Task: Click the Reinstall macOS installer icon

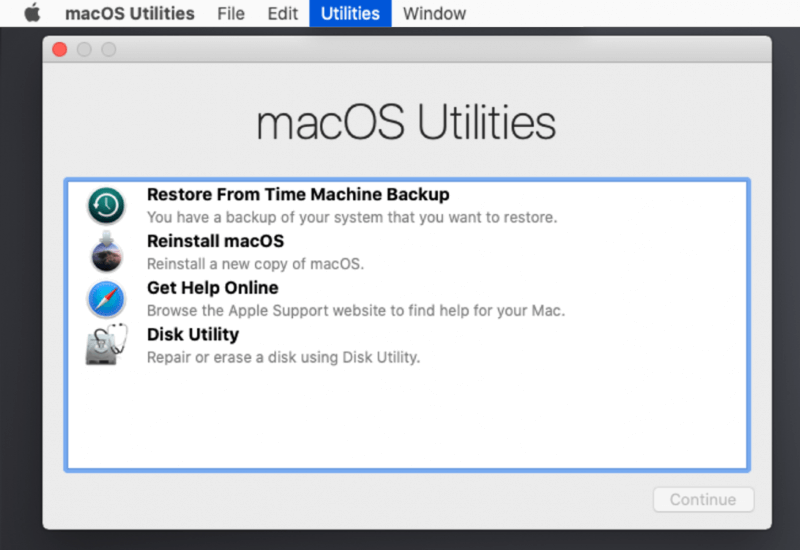Action: click(x=106, y=252)
